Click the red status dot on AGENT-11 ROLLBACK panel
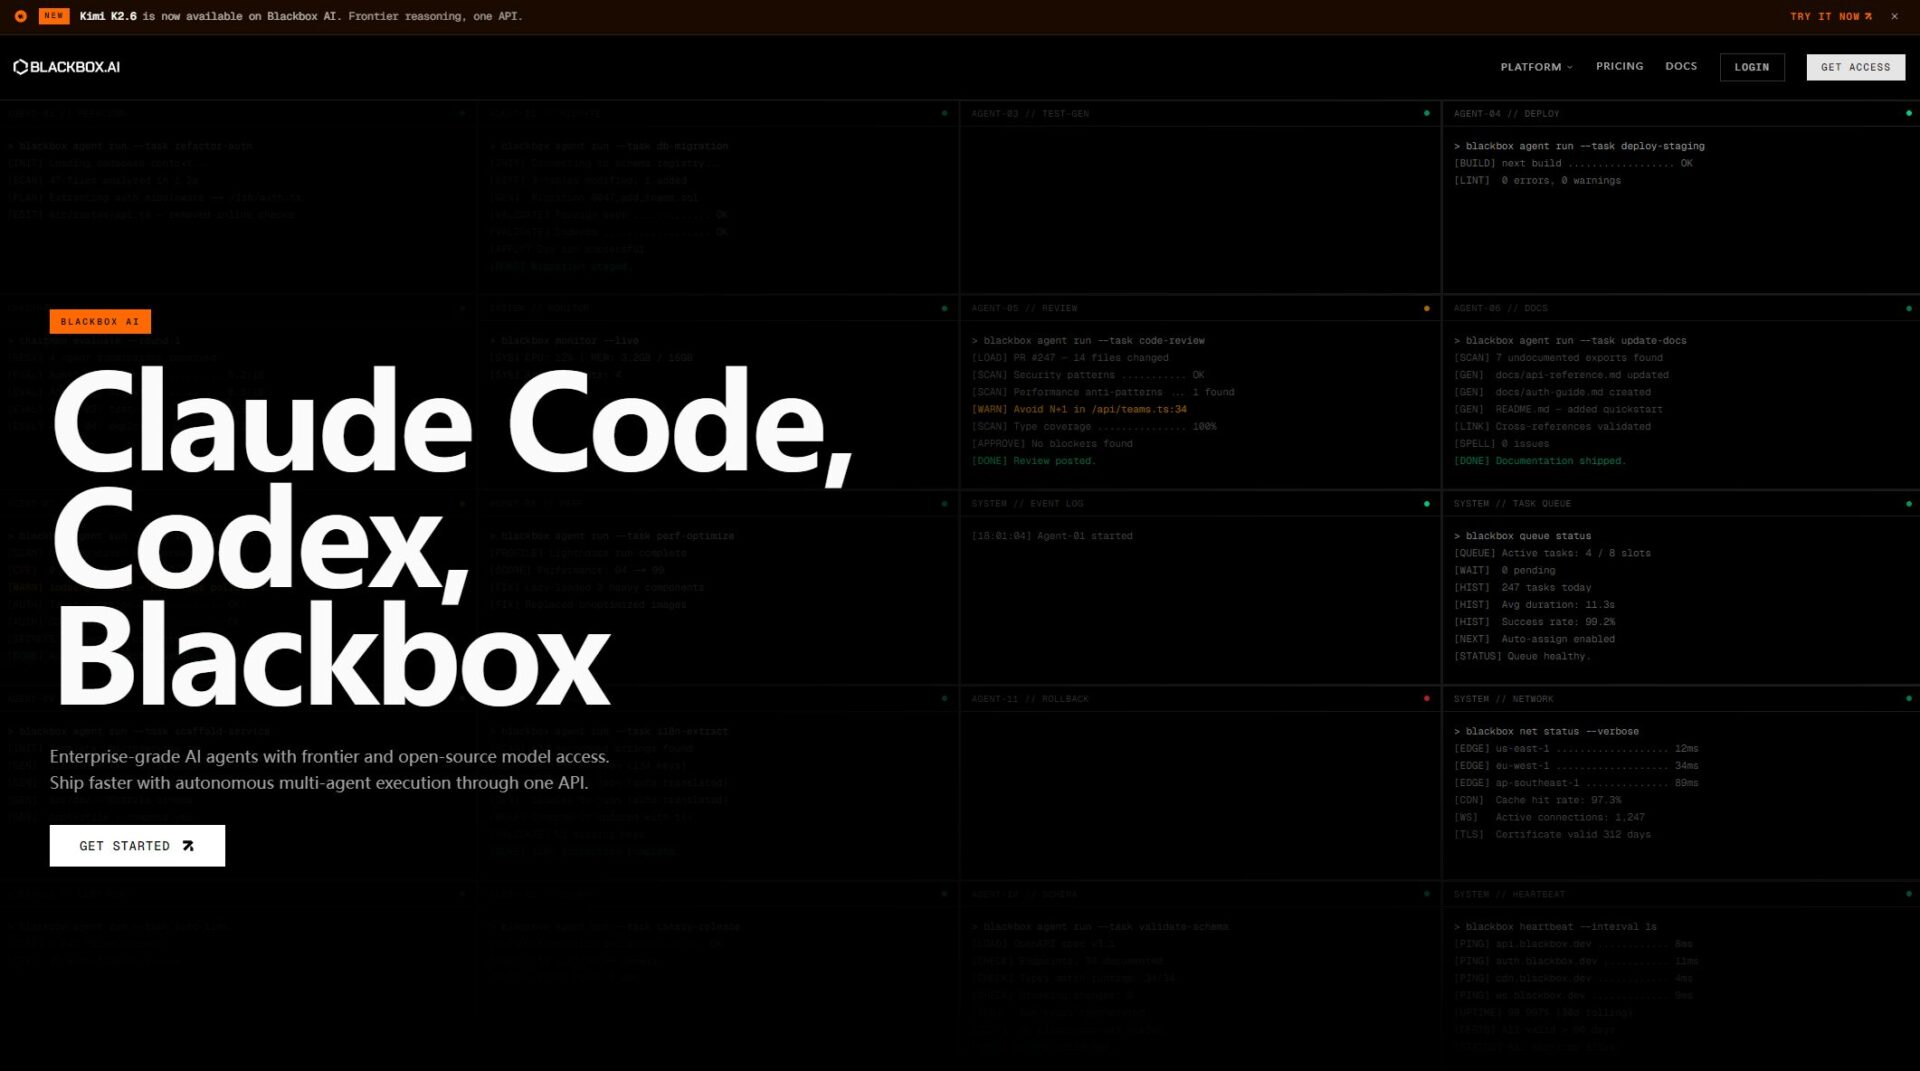 (1426, 699)
